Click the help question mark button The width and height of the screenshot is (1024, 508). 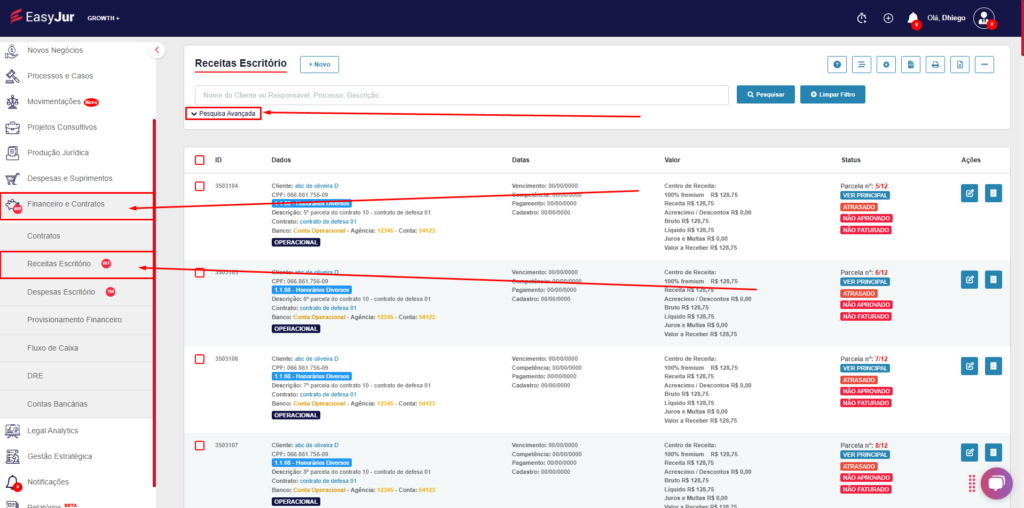837,64
